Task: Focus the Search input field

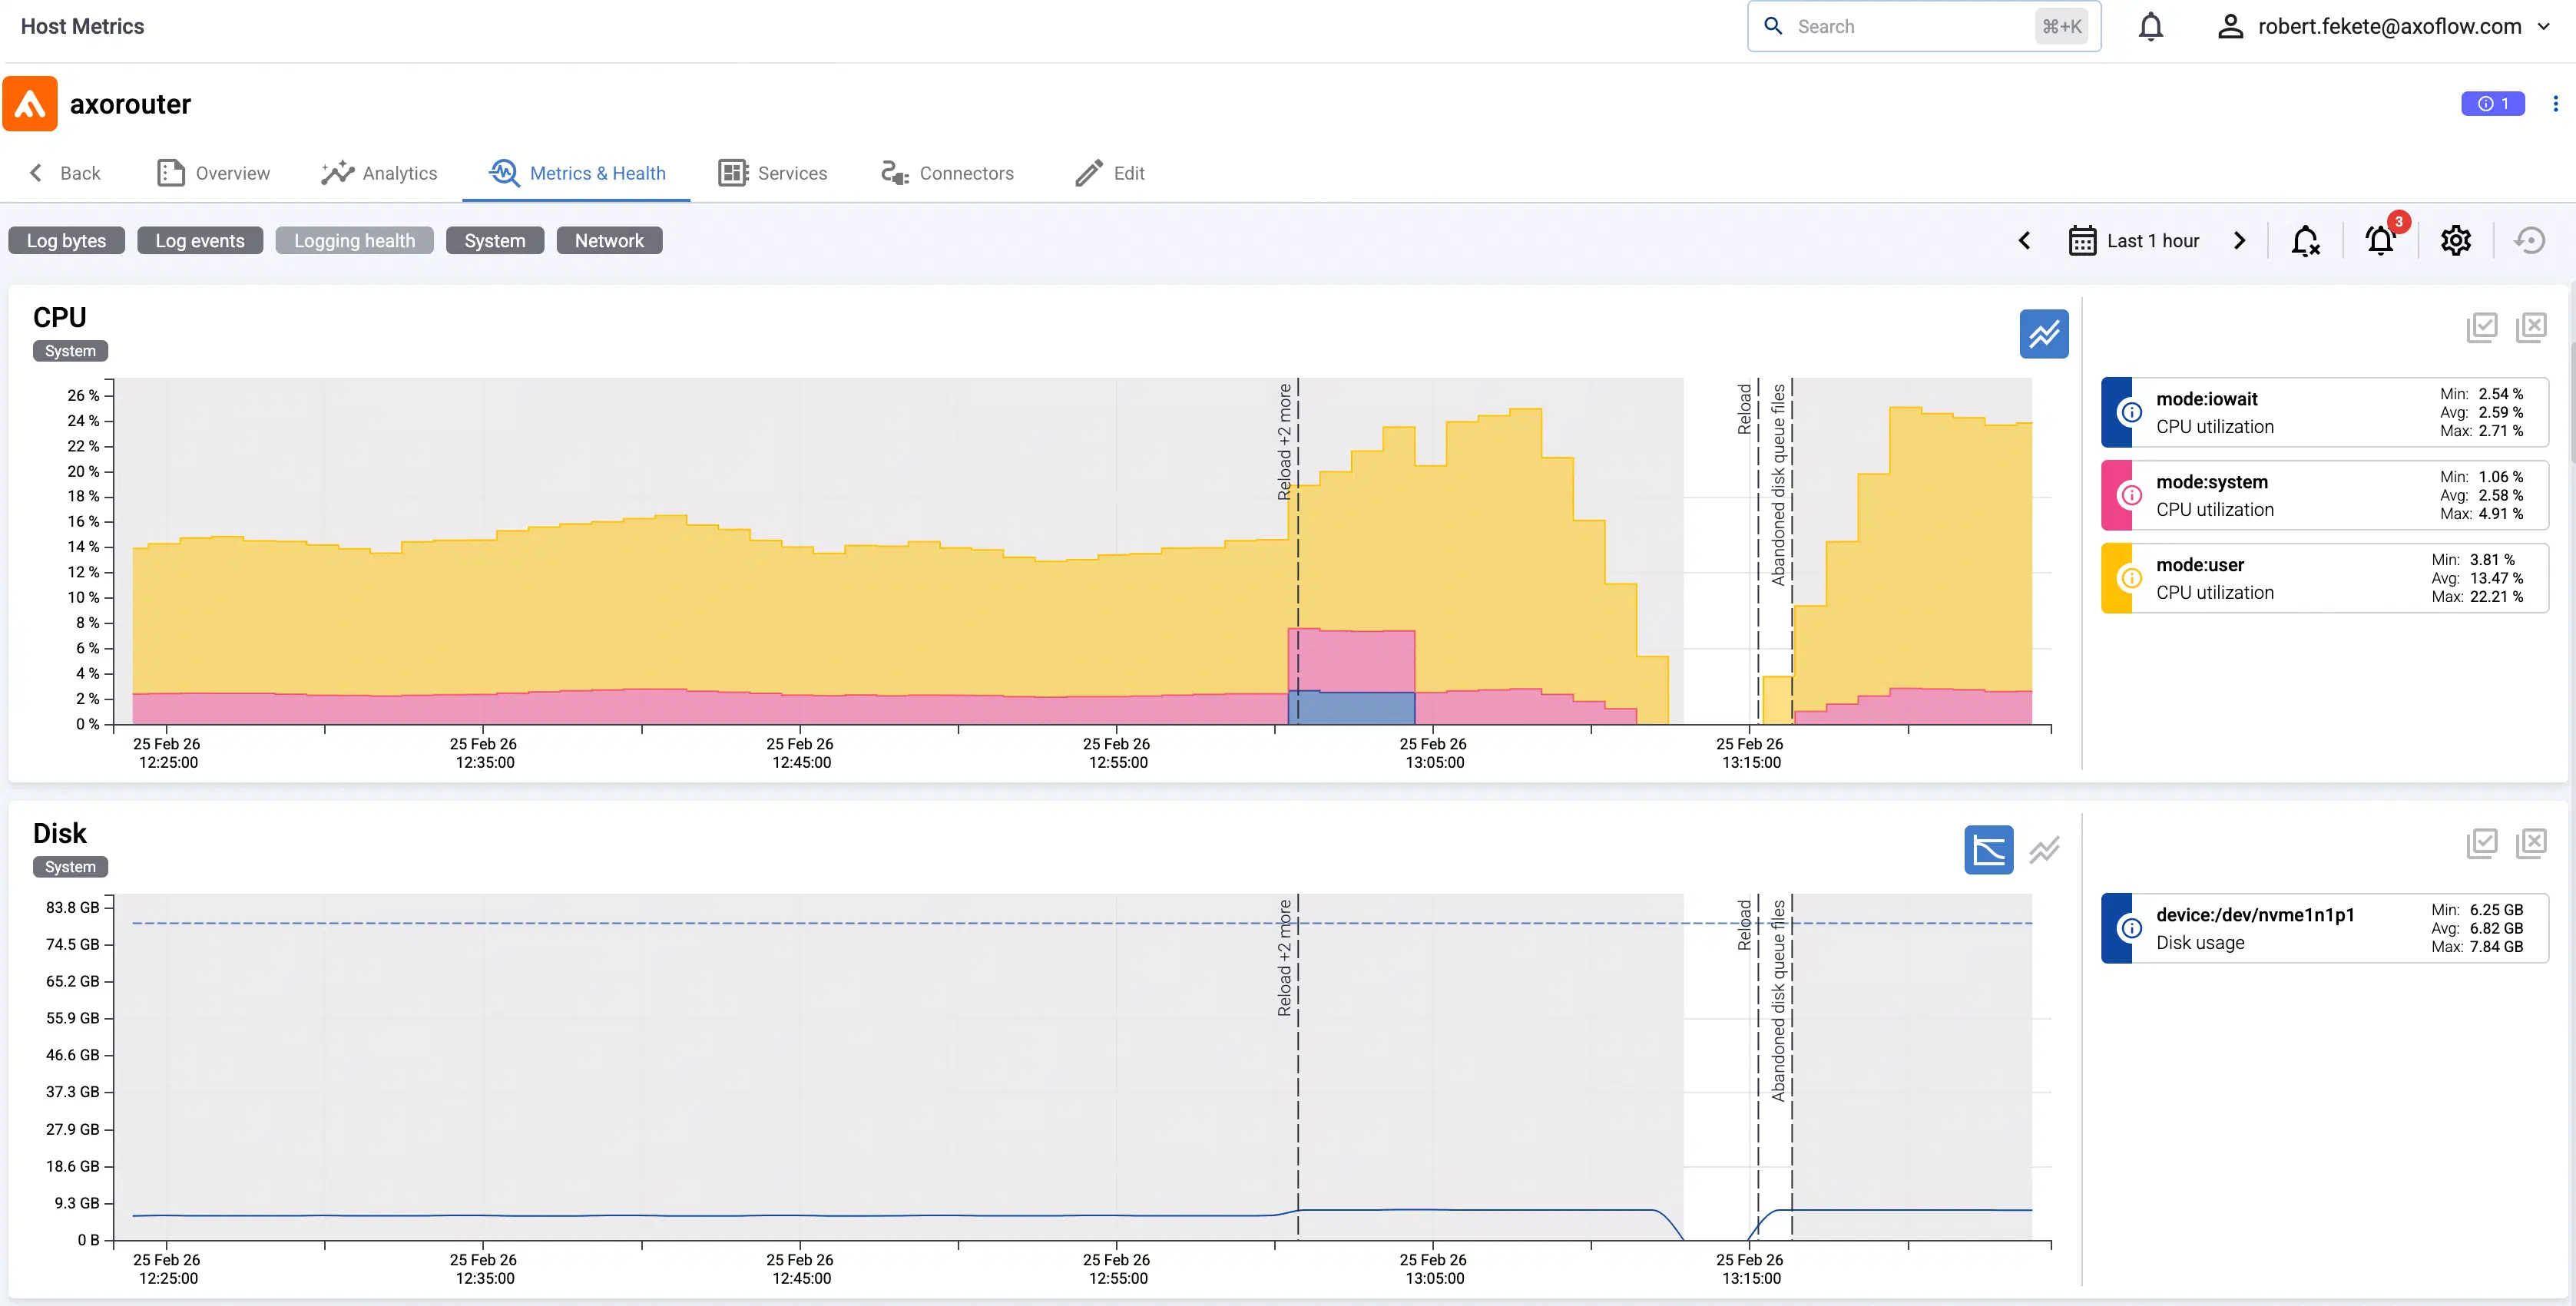Action: tap(1923, 27)
